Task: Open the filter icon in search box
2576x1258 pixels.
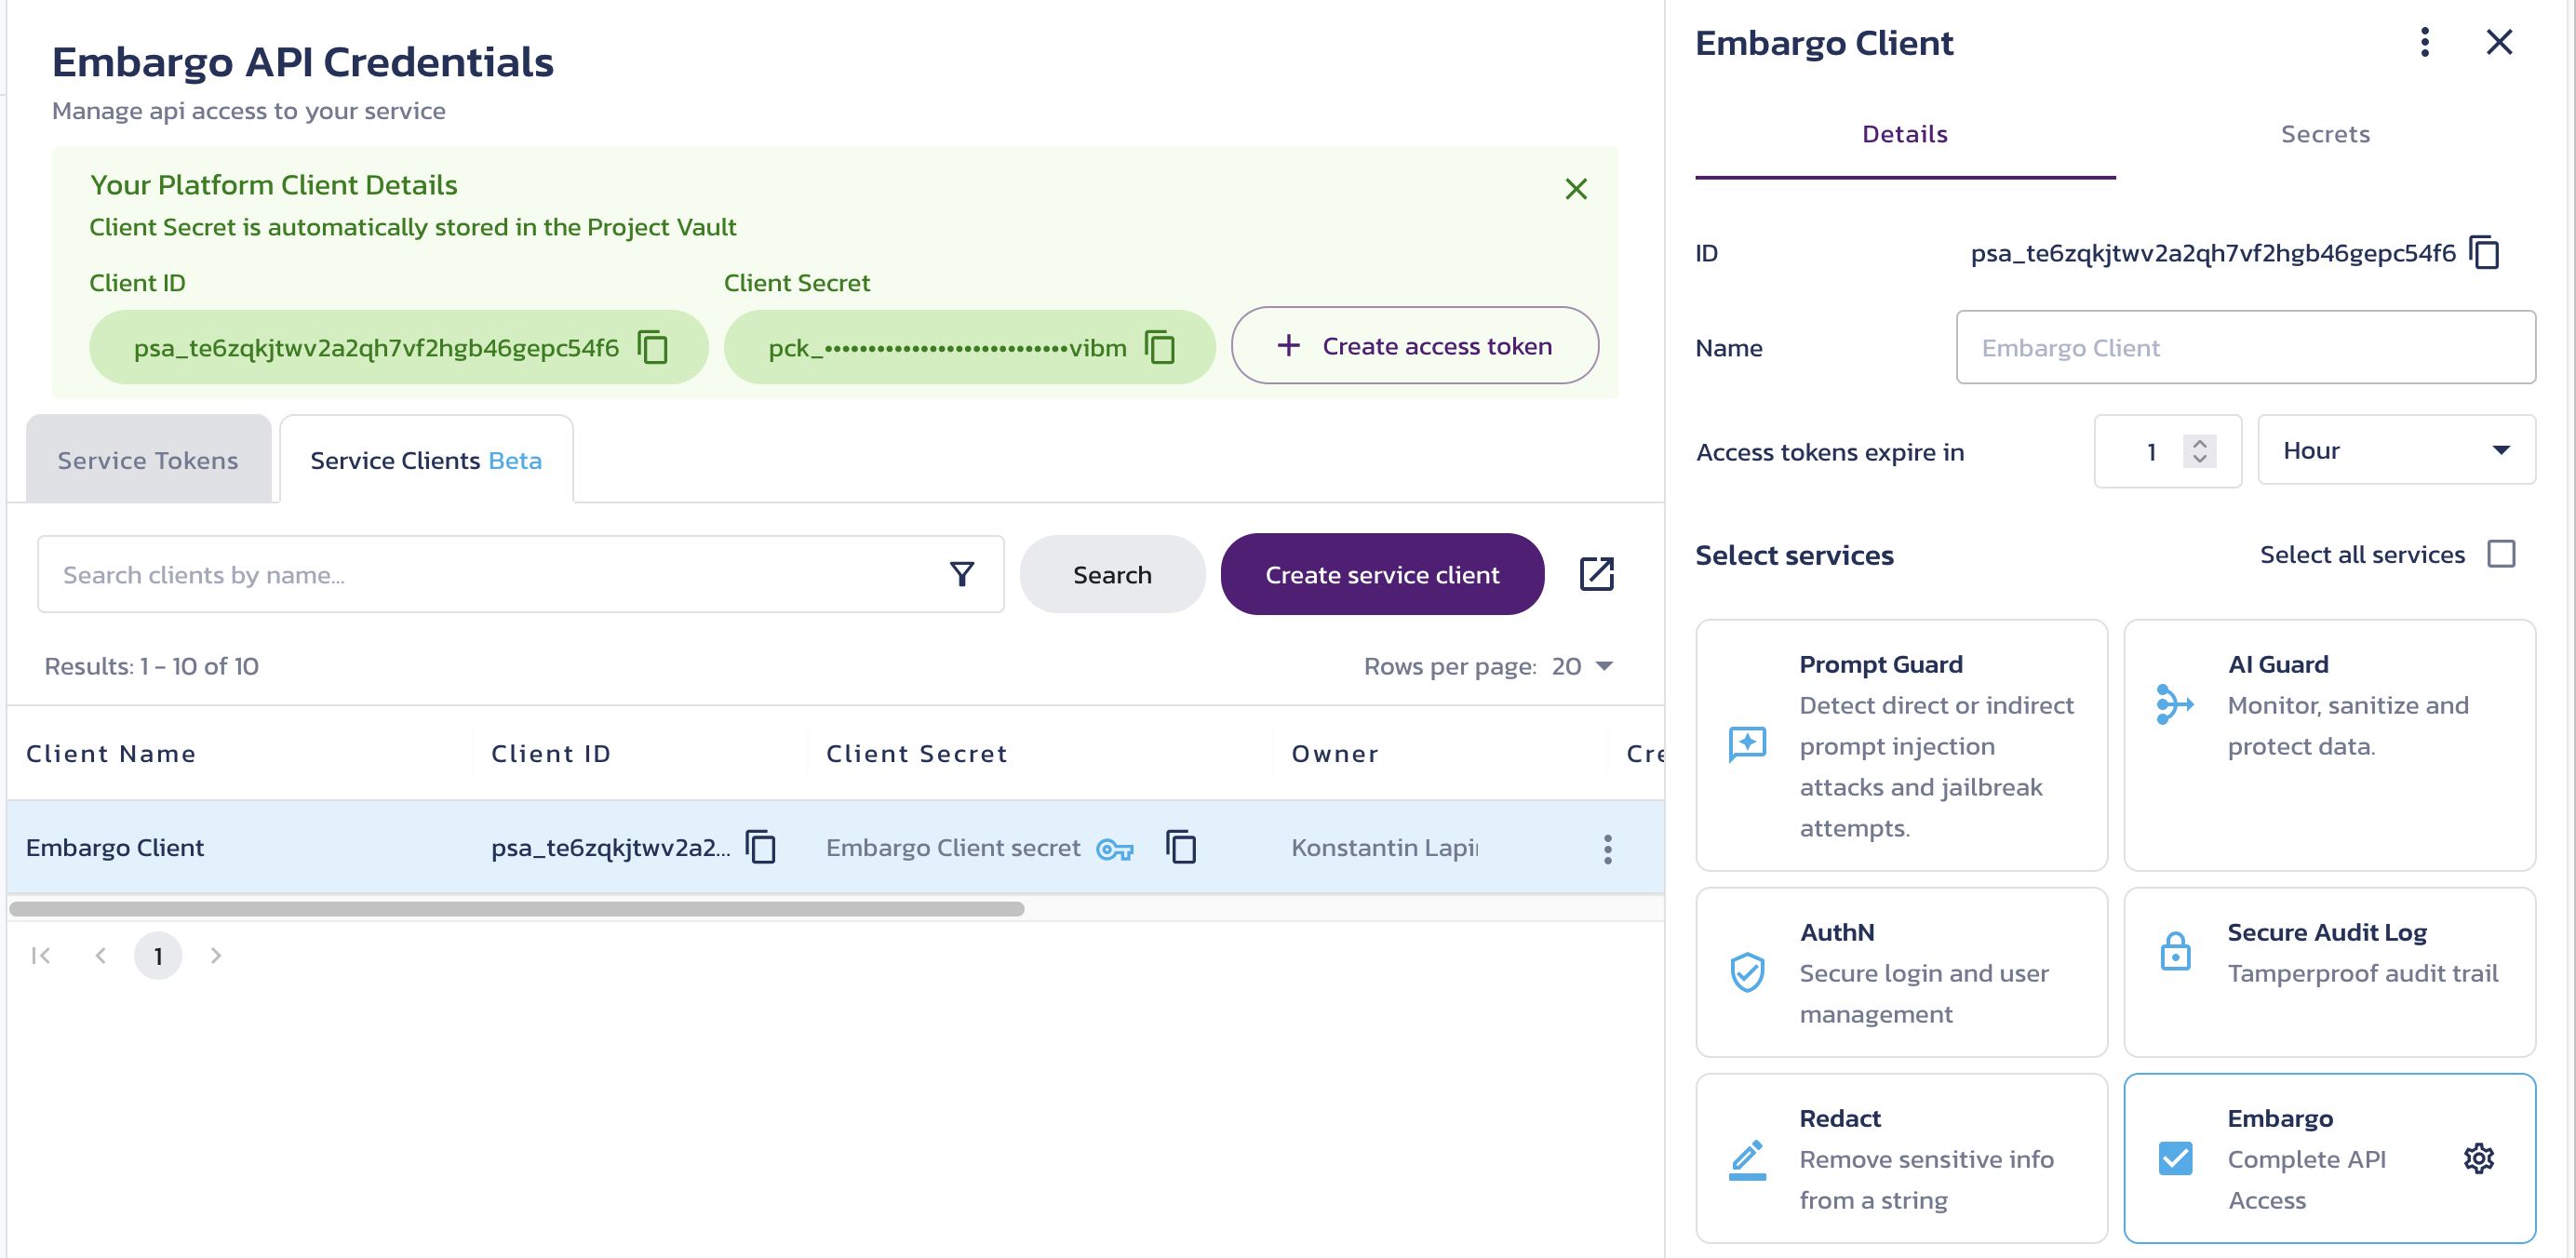Action: coord(962,574)
